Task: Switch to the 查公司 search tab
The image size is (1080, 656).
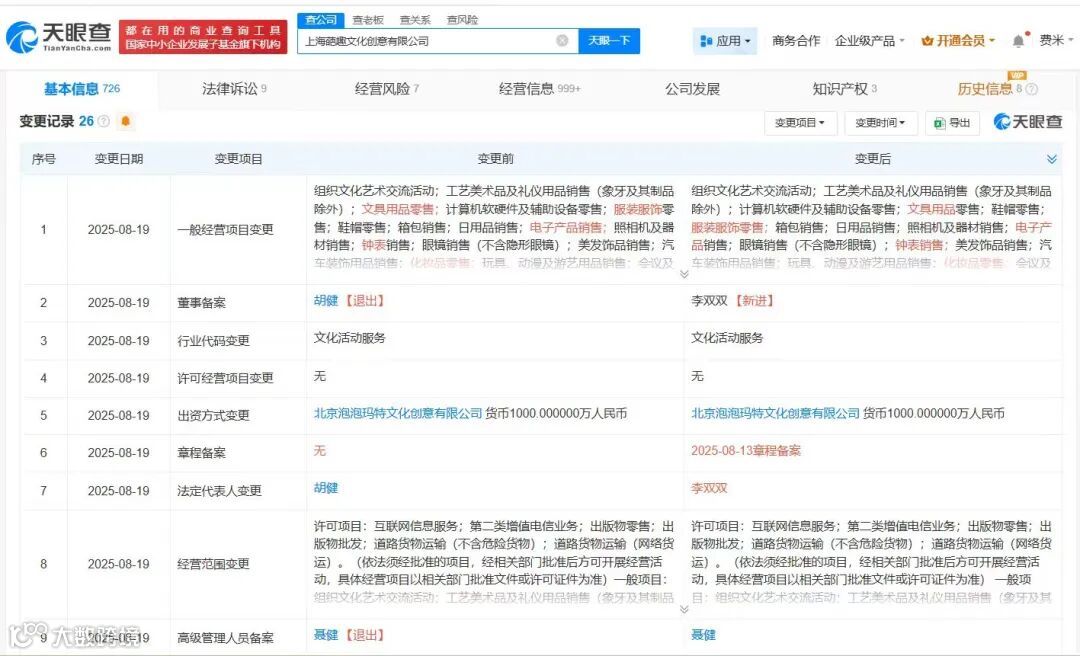Action: pos(321,19)
